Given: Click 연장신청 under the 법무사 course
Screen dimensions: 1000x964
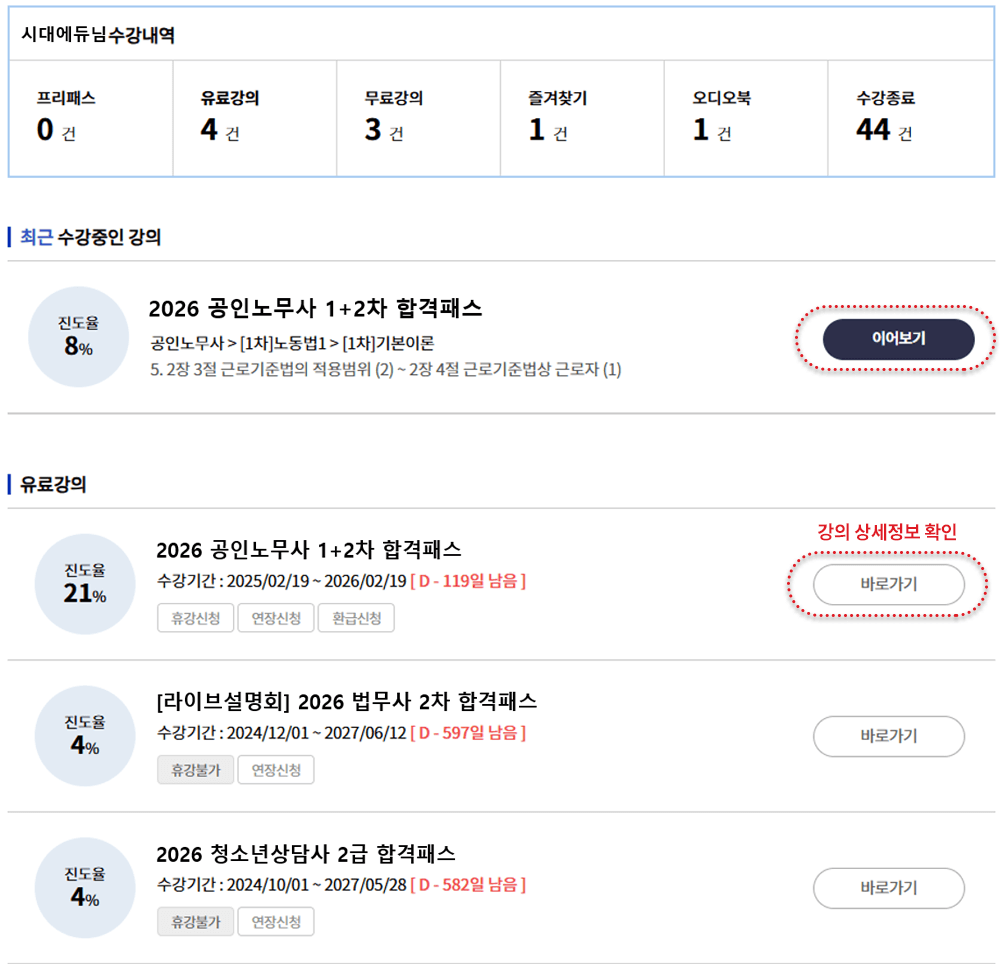Looking at the screenshot, I should tap(276, 770).
